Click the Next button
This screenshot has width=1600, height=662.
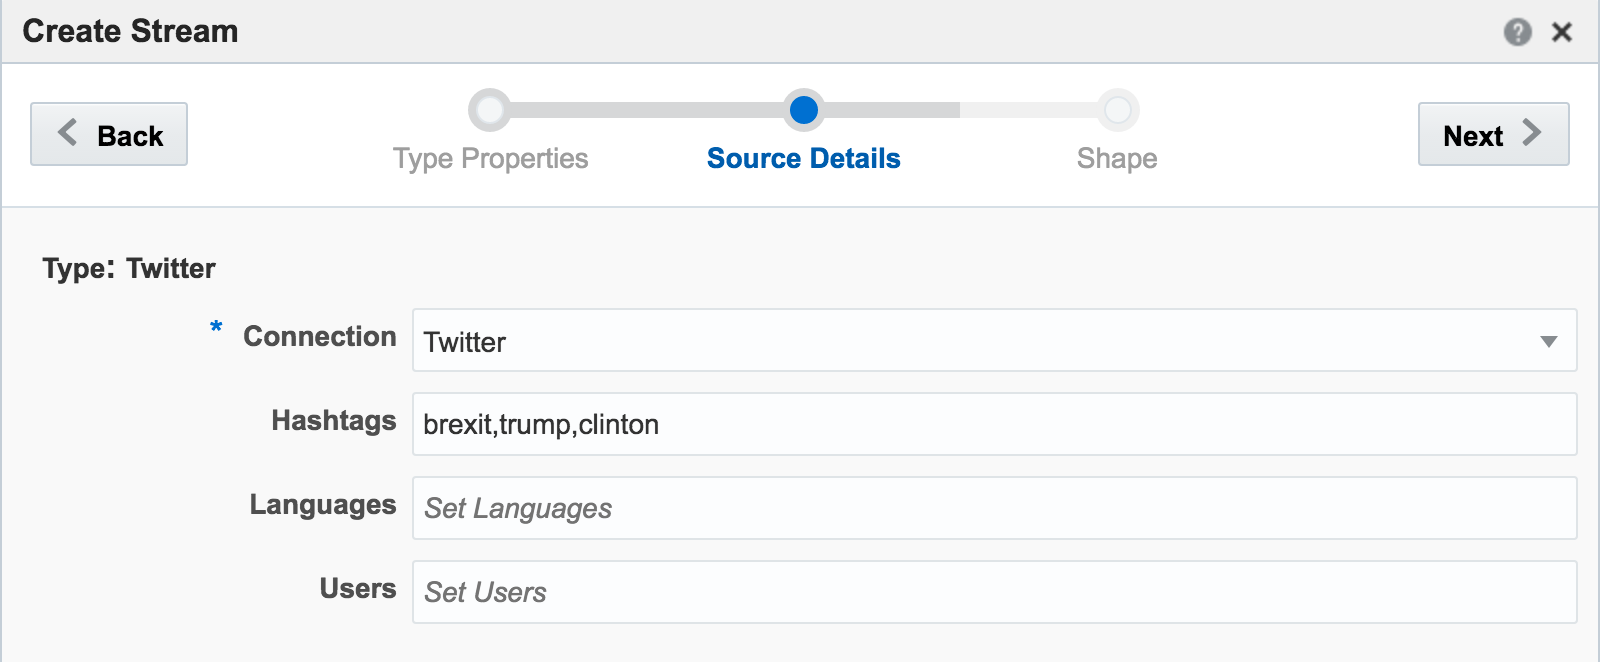[1493, 134]
